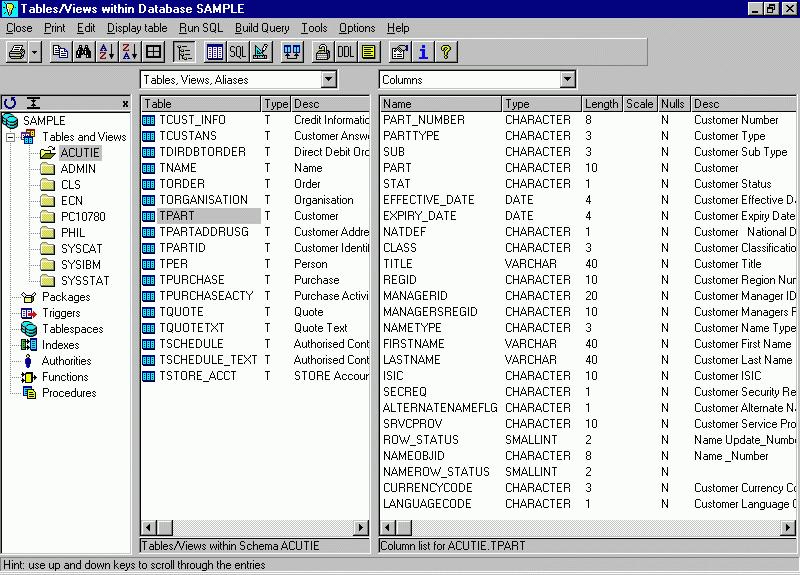This screenshot has height=575, width=800.
Task: Click right scroll arrow of columns list scrollbar
Action: click(788, 528)
